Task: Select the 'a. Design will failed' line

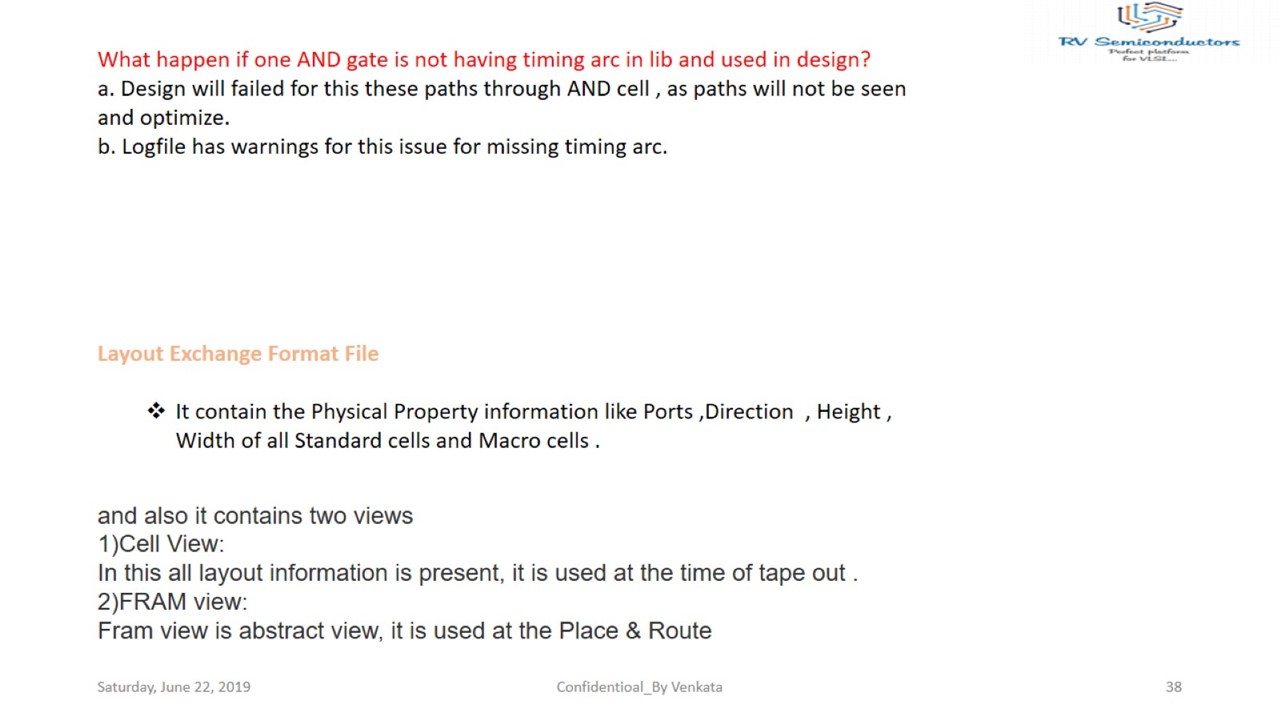Action: tap(501, 89)
